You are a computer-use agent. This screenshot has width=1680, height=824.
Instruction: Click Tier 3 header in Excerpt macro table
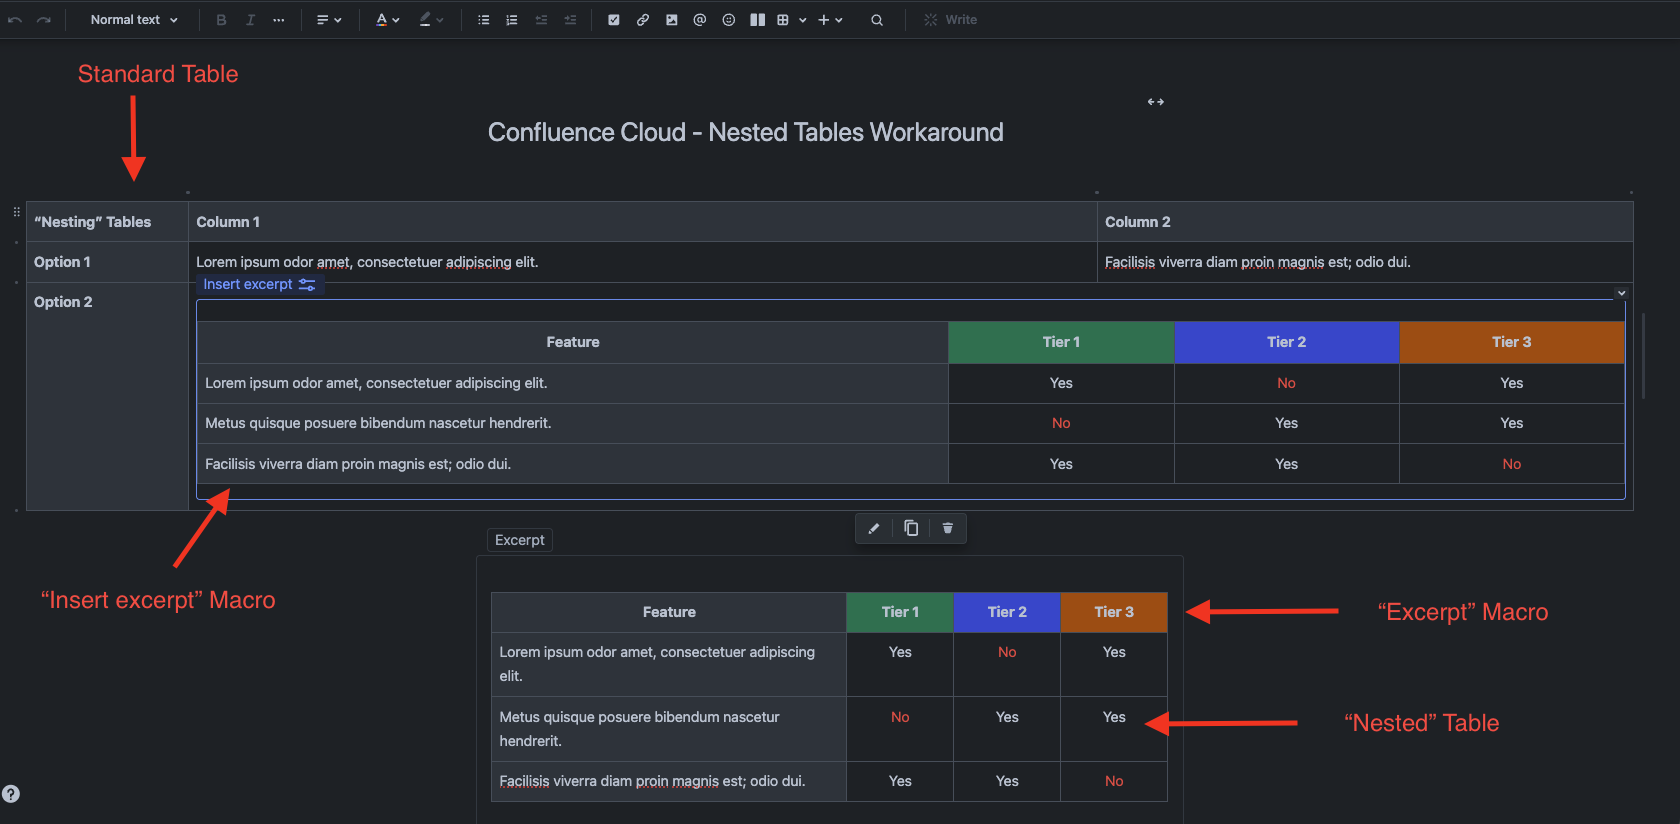point(1114,612)
